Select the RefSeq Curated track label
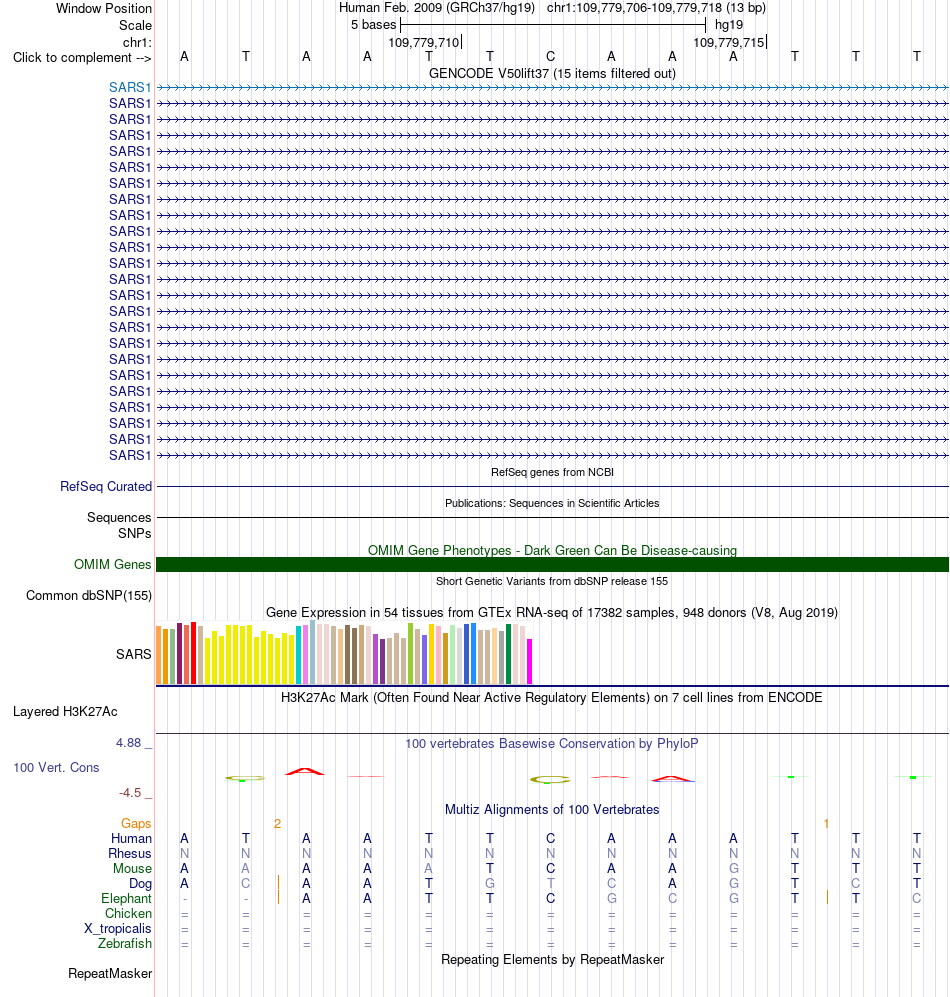 106,486
